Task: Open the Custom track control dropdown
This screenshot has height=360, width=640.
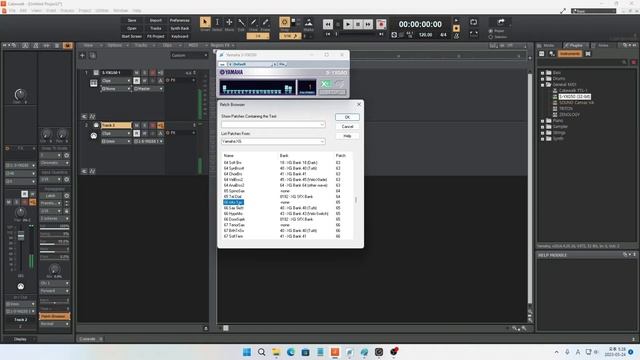Action: [189, 56]
